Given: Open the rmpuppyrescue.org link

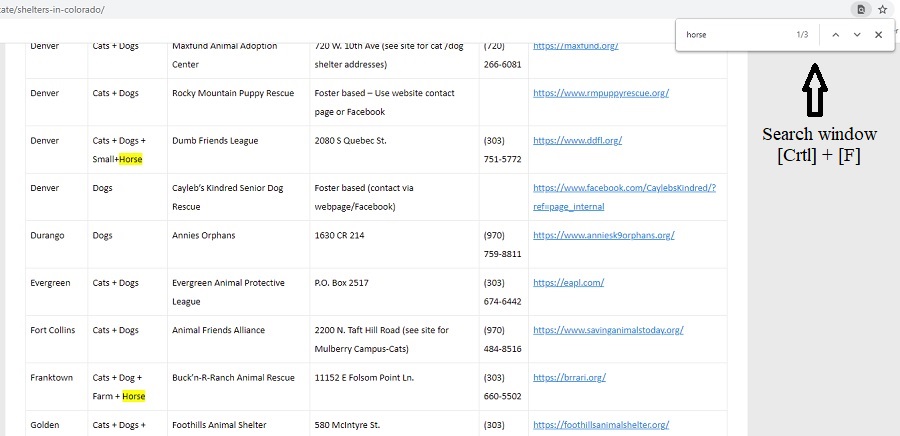Looking at the screenshot, I should coord(601,93).
